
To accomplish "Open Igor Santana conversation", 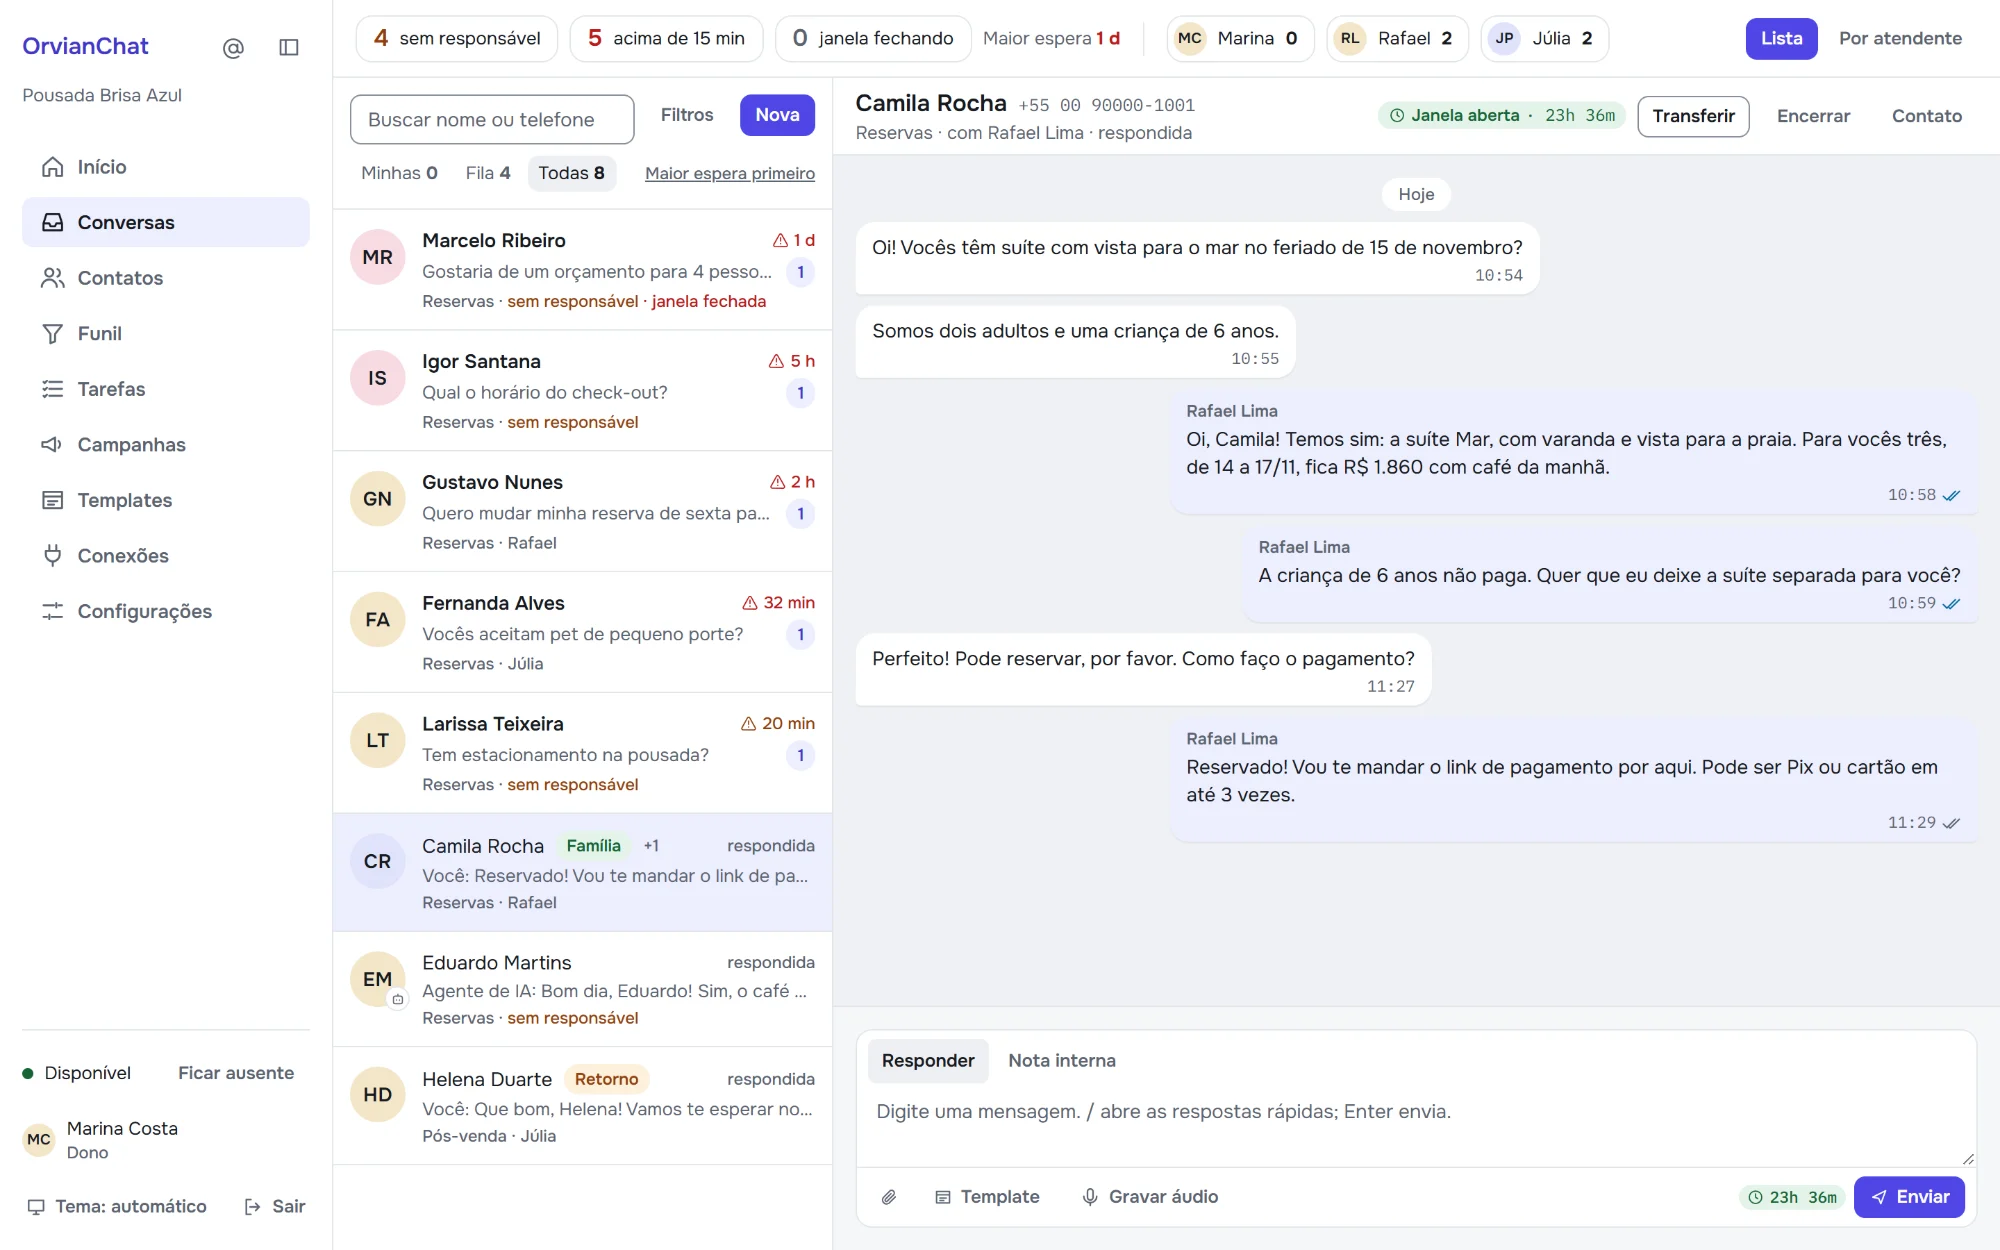I will (583, 391).
